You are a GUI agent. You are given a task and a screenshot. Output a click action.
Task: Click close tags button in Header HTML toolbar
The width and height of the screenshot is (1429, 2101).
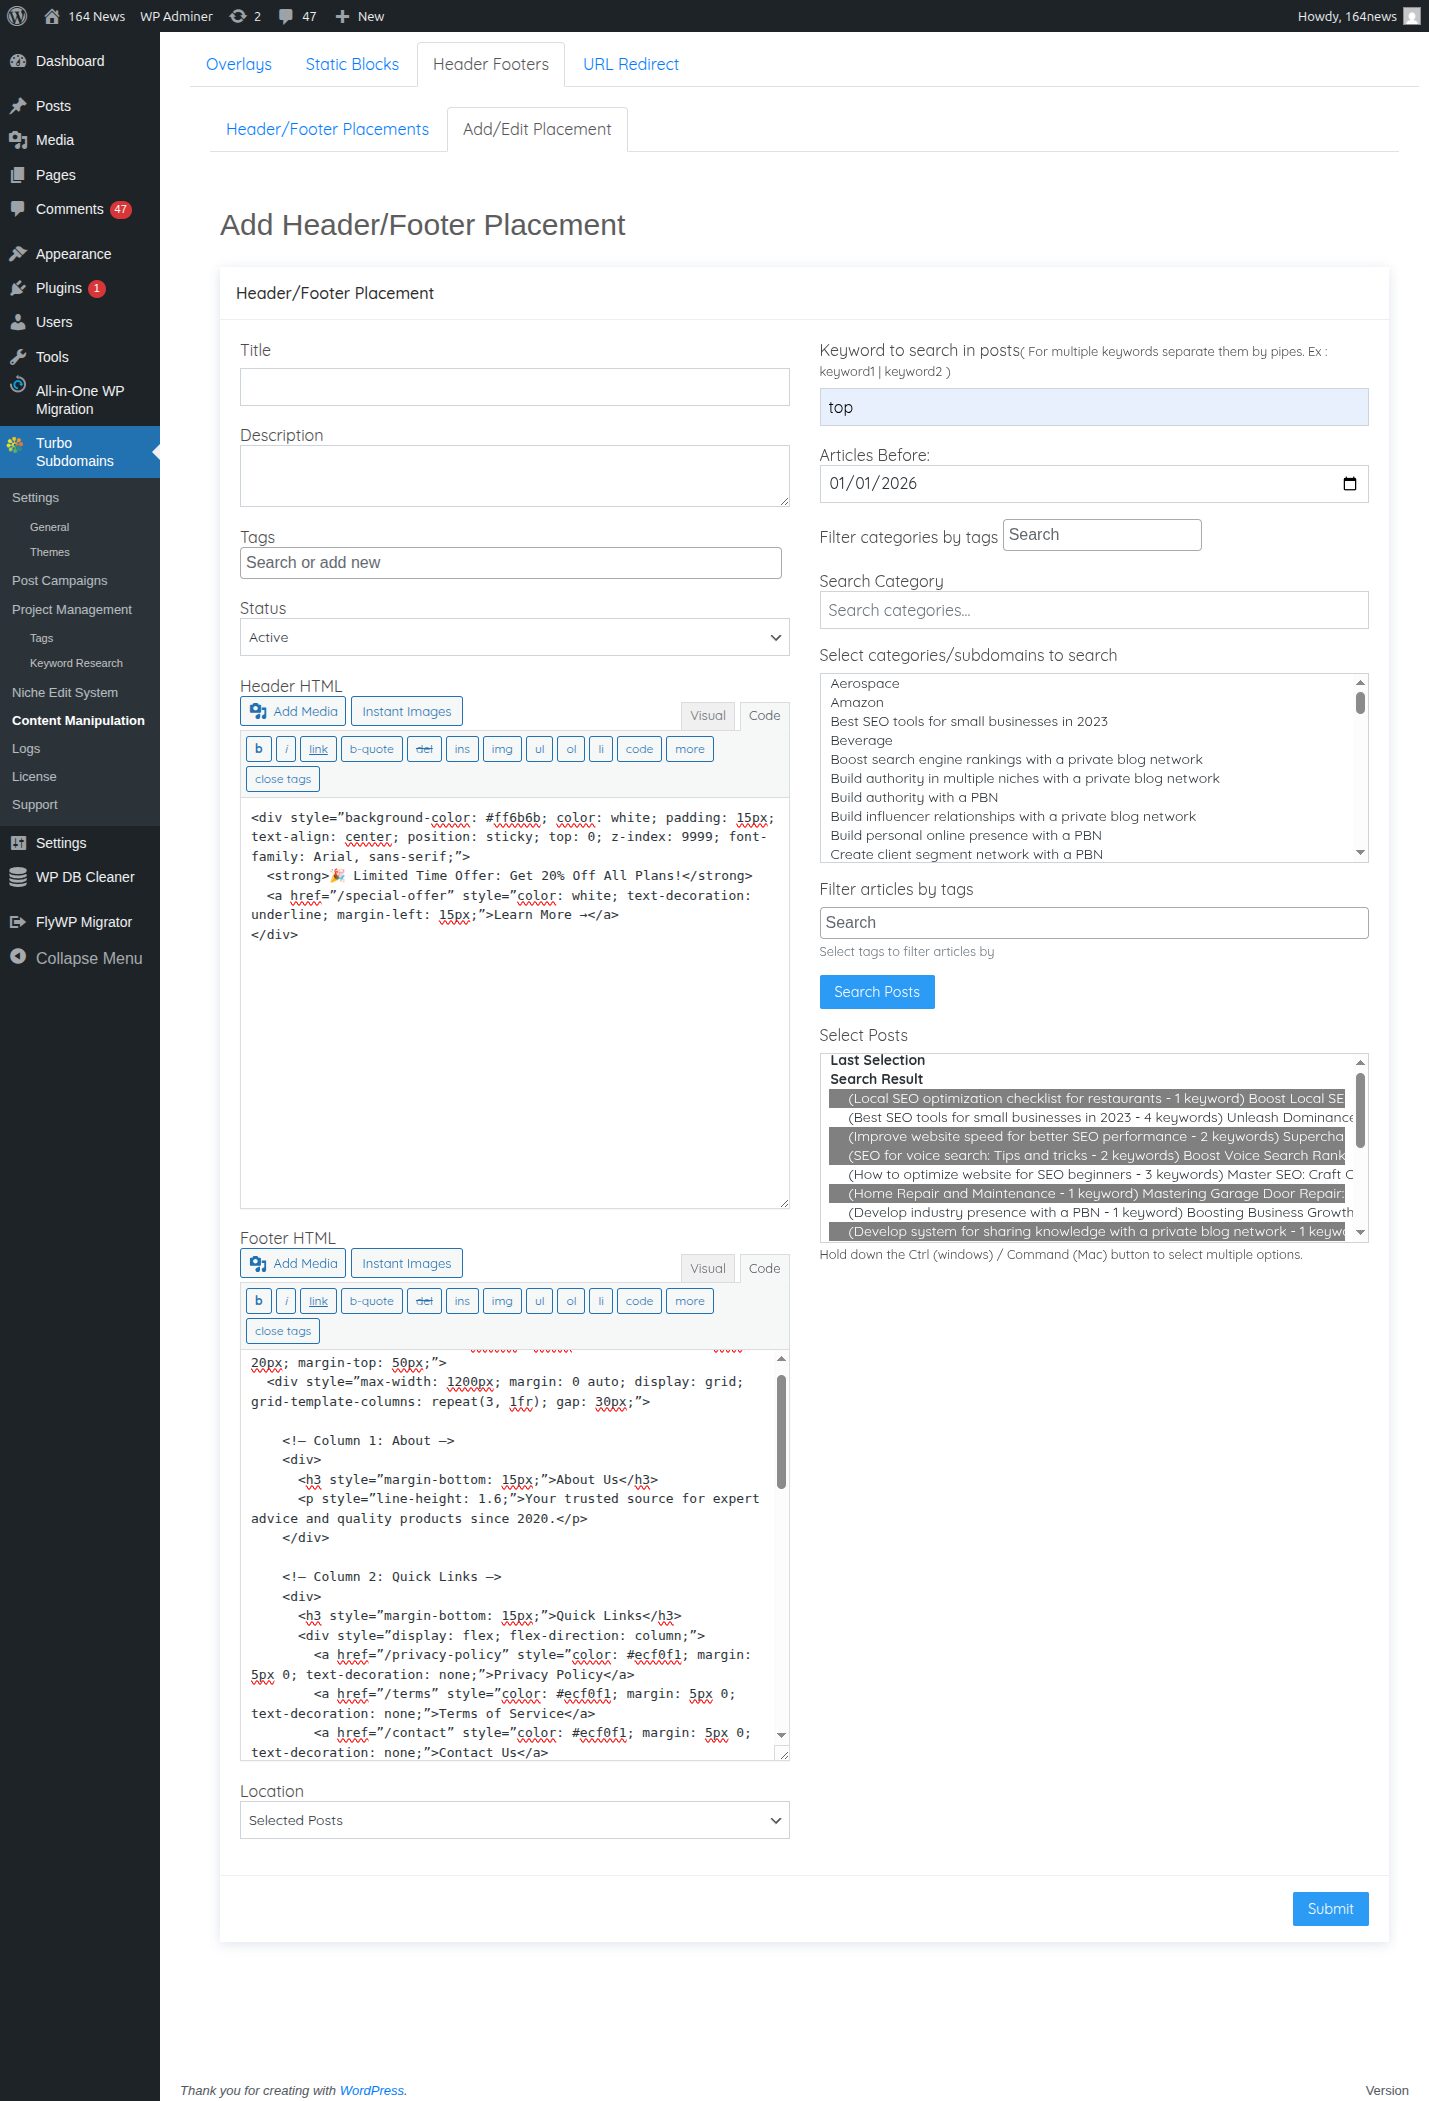tap(283, 779)
